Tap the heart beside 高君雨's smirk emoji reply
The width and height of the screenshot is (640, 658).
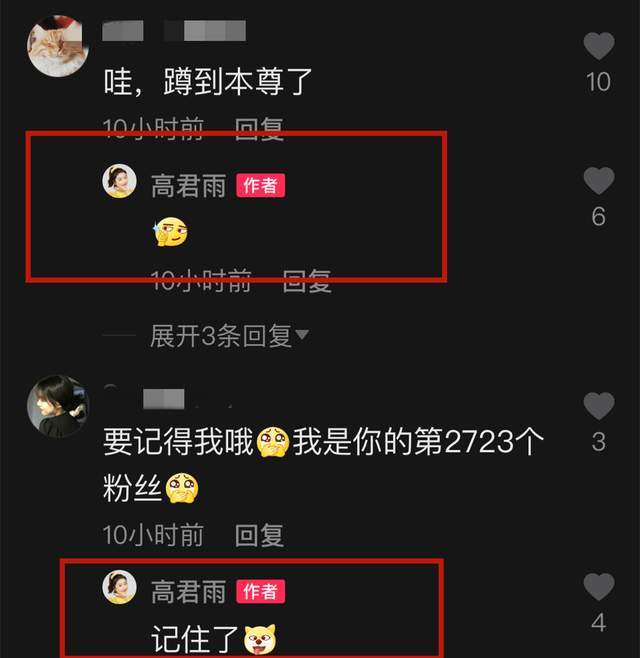(x=599, y=181)
